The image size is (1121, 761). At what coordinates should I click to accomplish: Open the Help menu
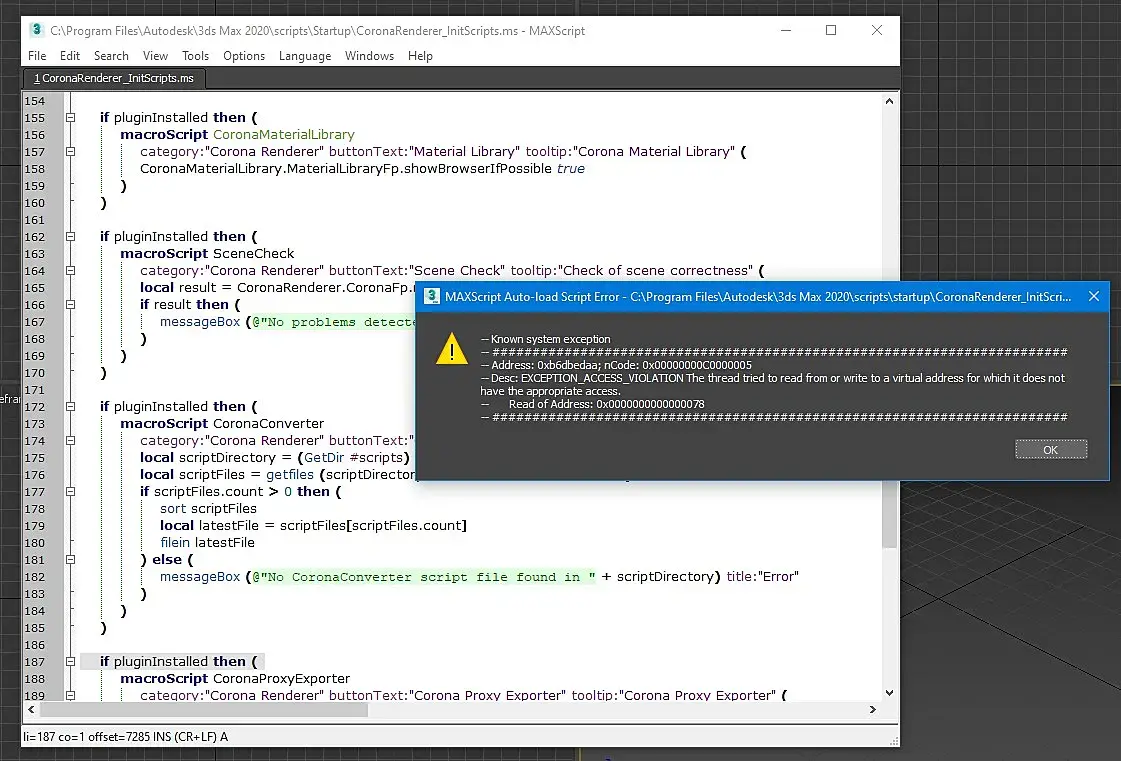[x=420, y=56]
